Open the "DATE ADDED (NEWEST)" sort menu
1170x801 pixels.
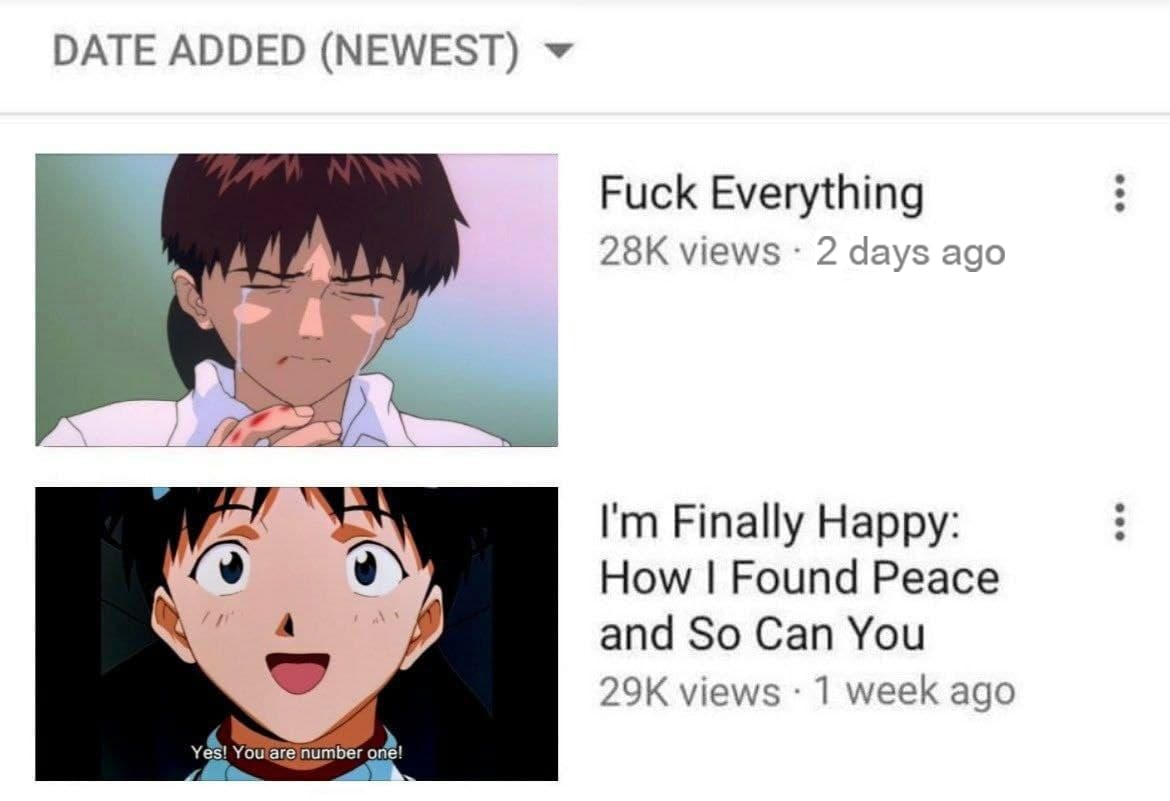[x=313, y=51]
